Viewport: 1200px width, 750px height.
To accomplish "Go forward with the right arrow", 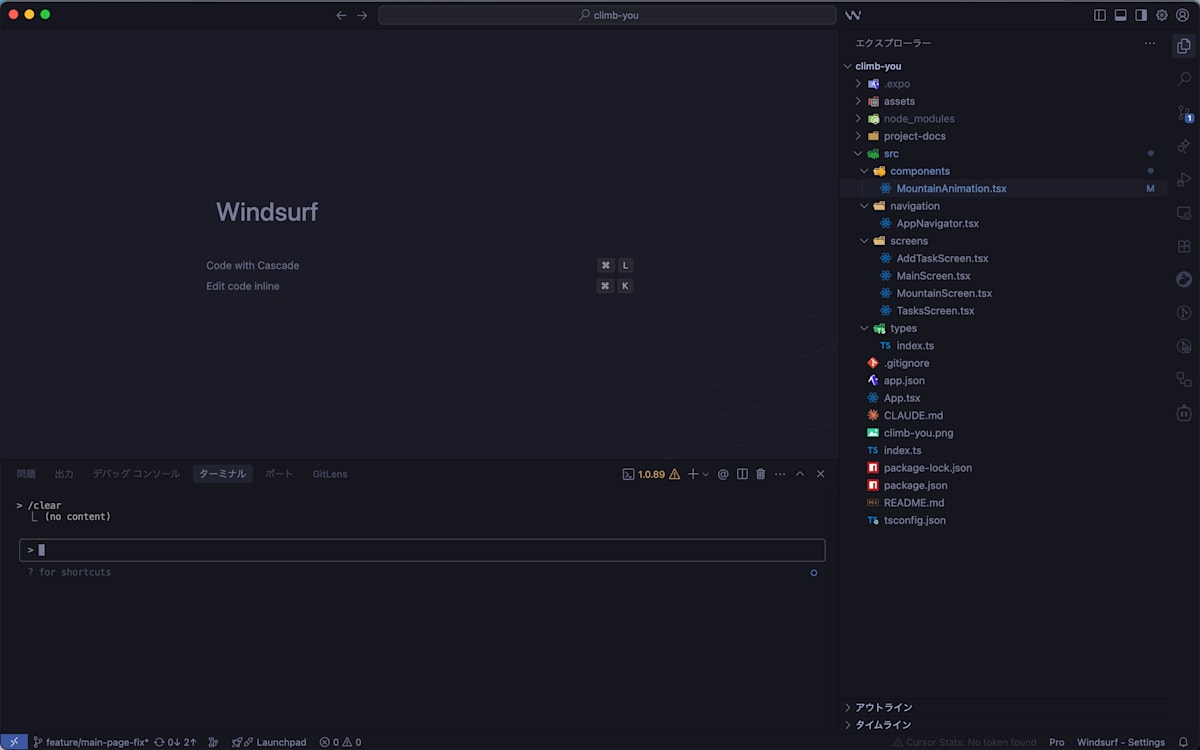I will pyautogui.click(x=362, y=15).
